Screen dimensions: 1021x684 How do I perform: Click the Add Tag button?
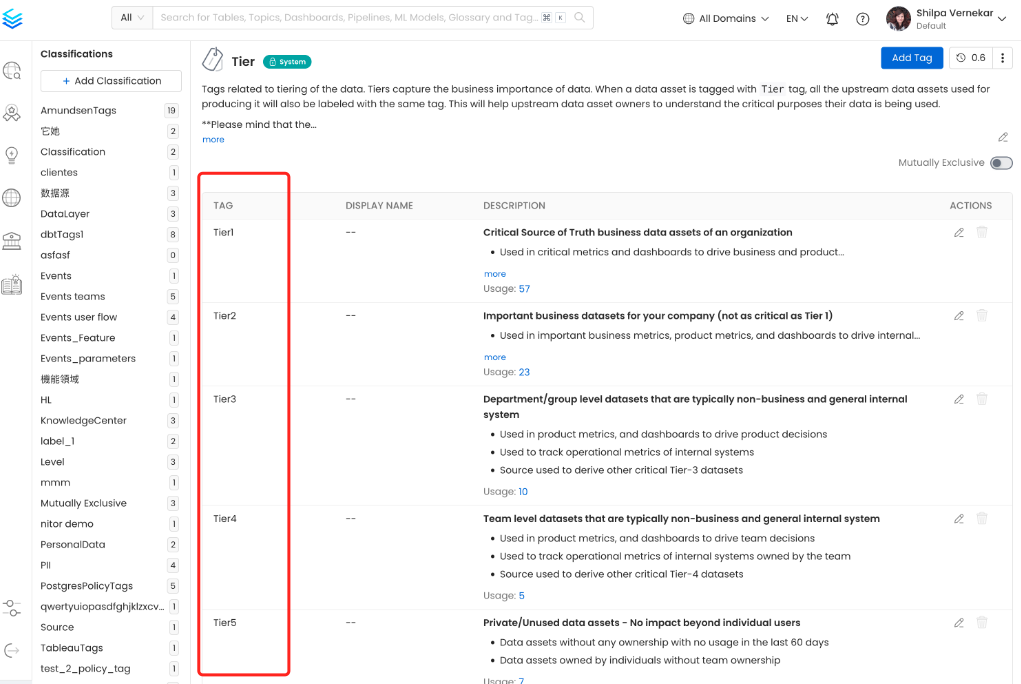[911, 58]
